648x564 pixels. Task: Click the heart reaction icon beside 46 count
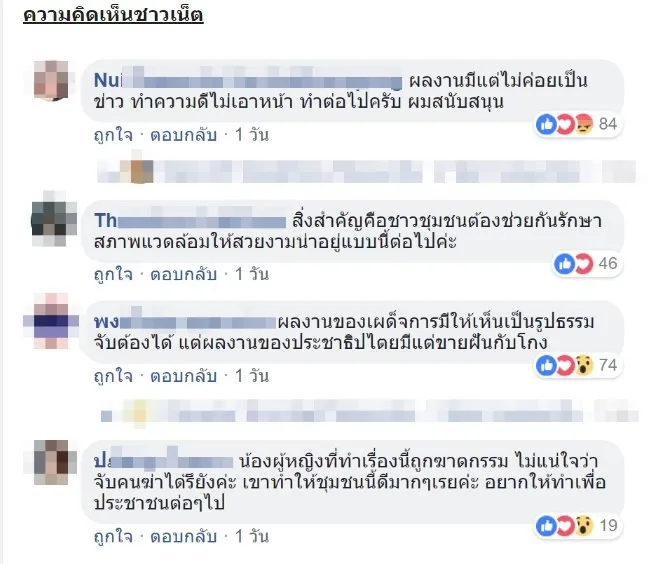pyautogui.click(x=584, y=264)
